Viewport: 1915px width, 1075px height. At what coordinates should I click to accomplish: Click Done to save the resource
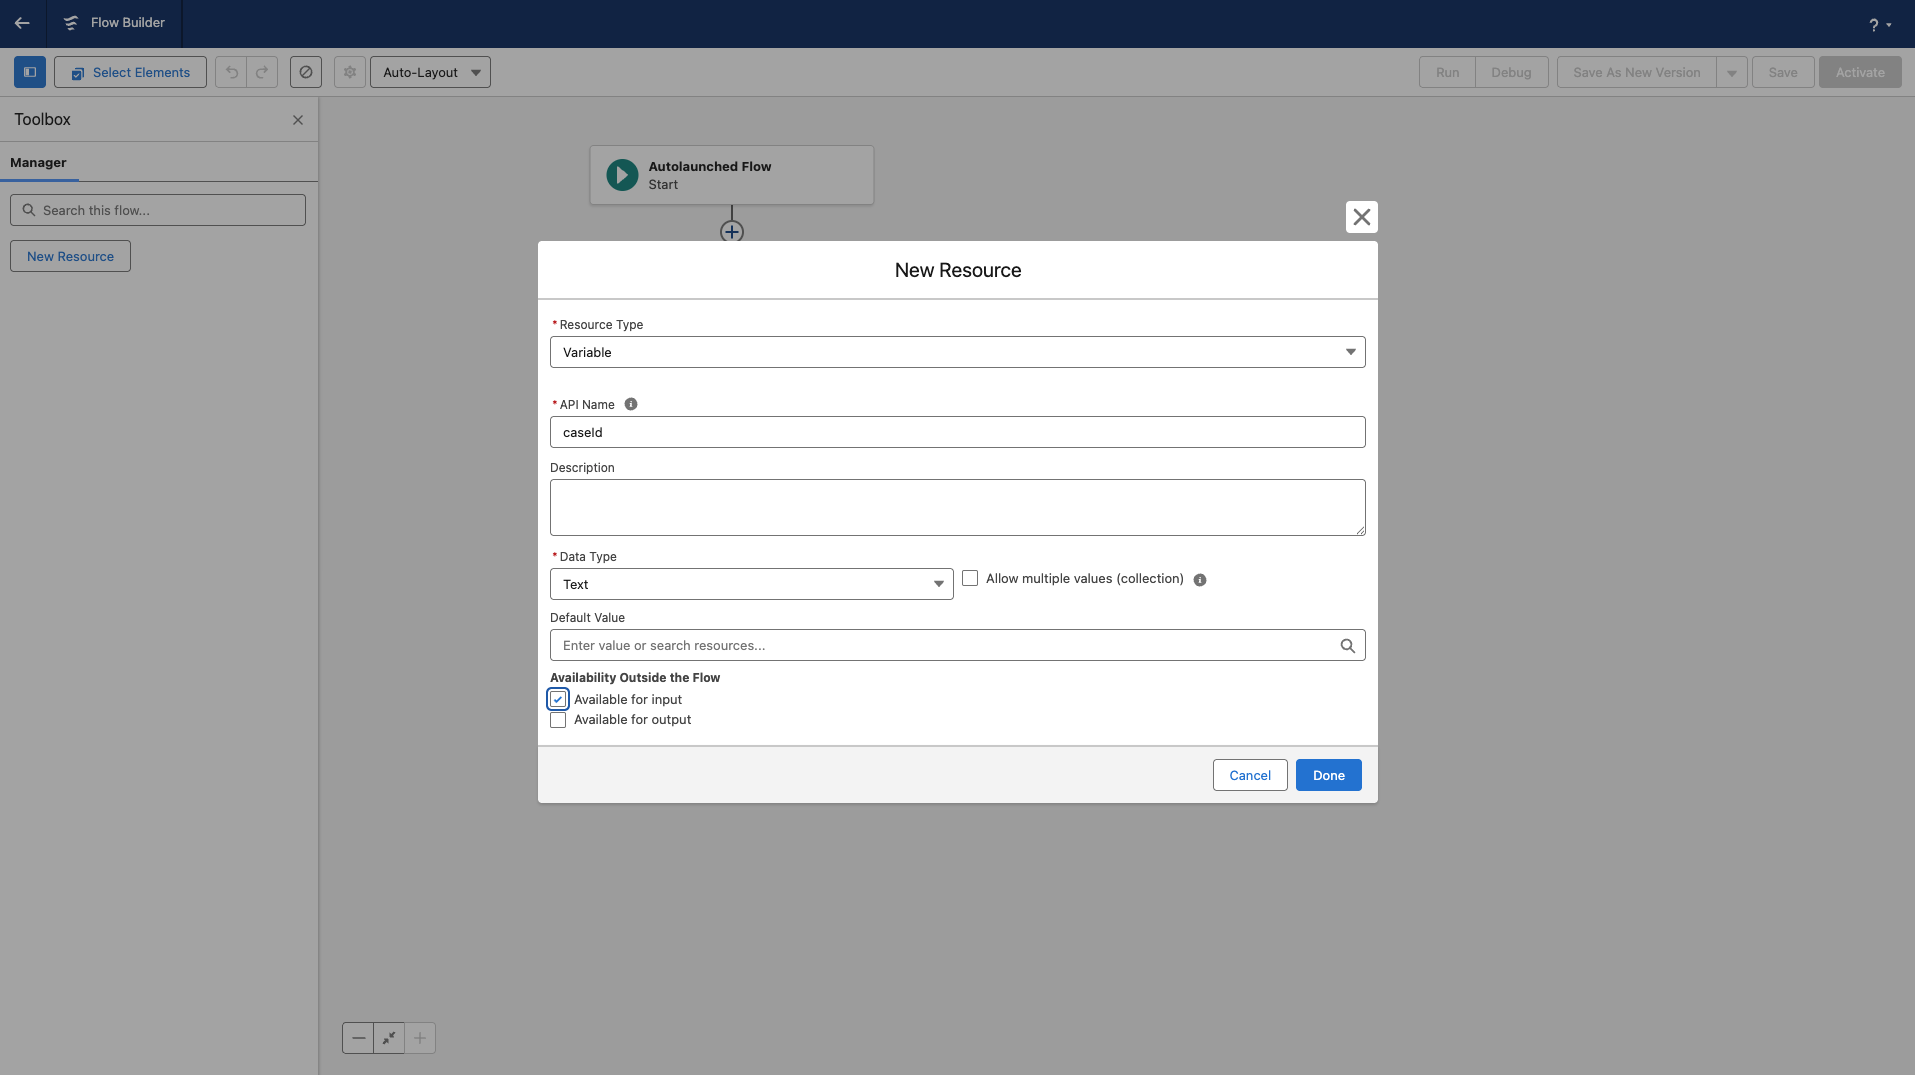click(1328, 775)
